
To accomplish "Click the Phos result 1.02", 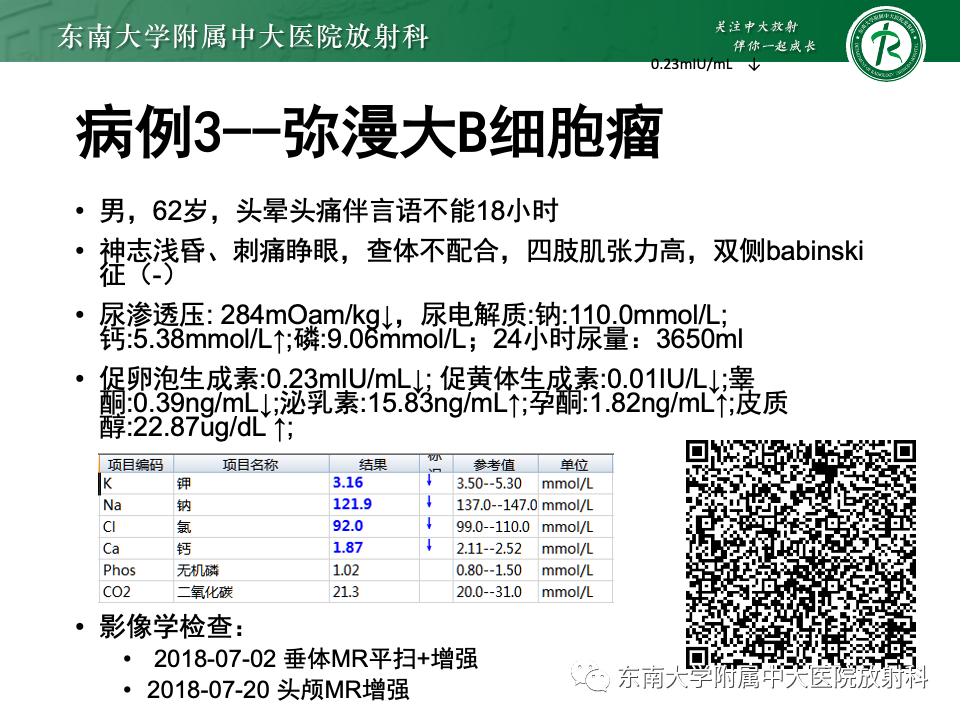I will (x=346, y=571).
